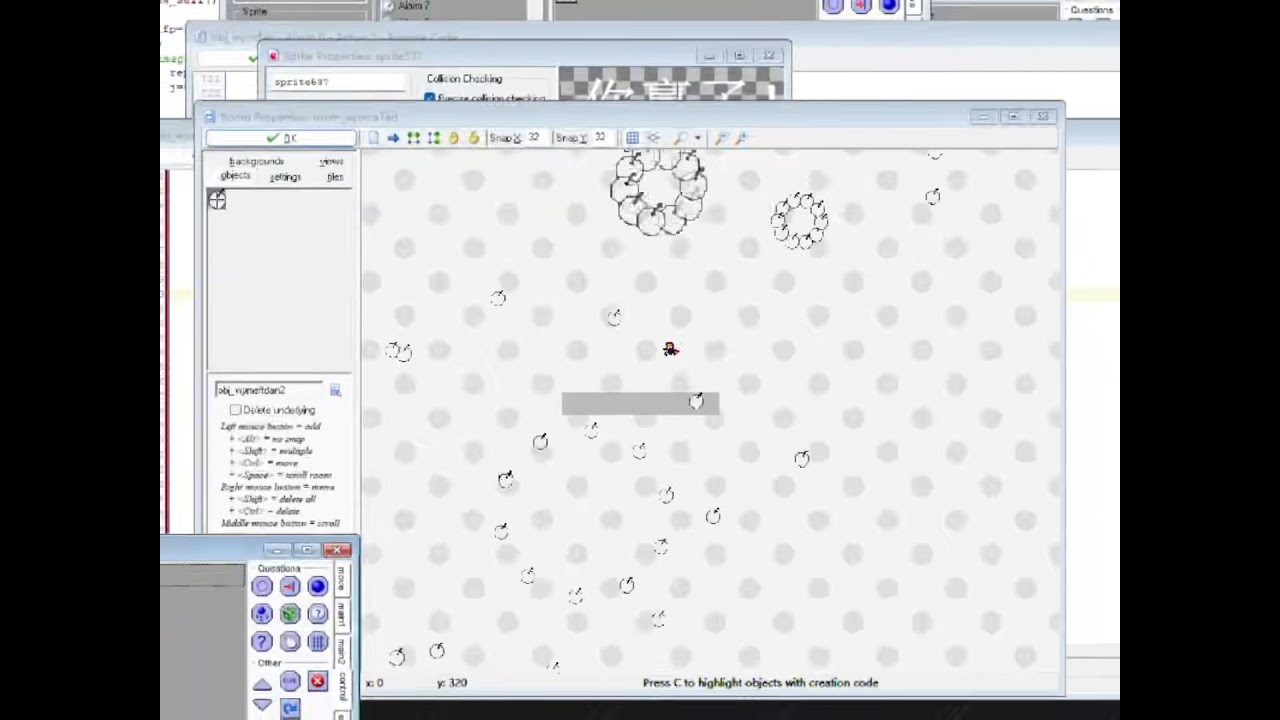Zoom in the room view
The image size is (1280, 720).
[x=741, y=138]
